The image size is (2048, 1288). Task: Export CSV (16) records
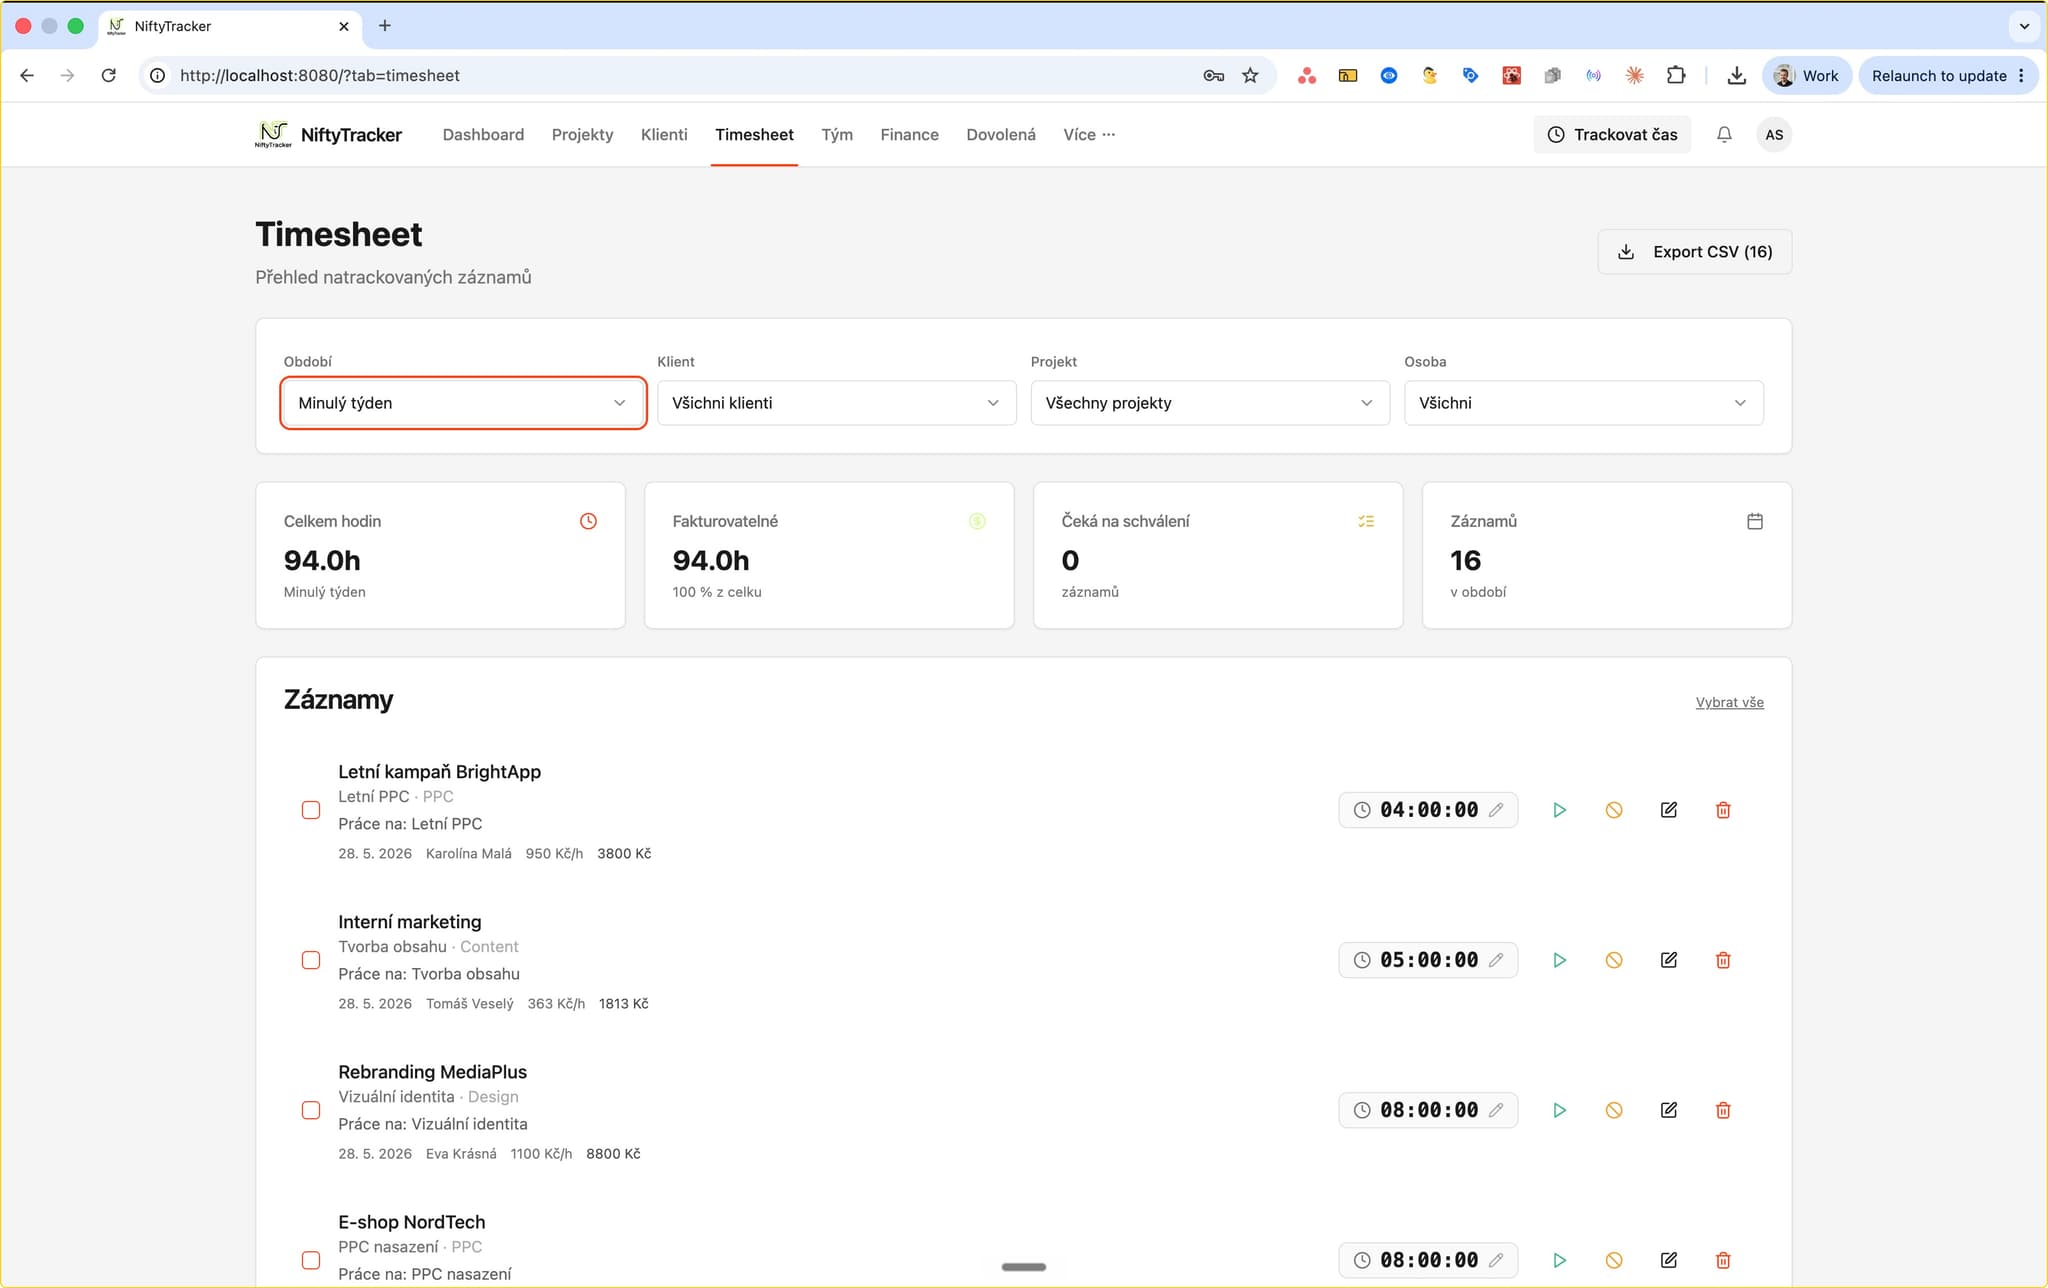tap(1694, 252)
